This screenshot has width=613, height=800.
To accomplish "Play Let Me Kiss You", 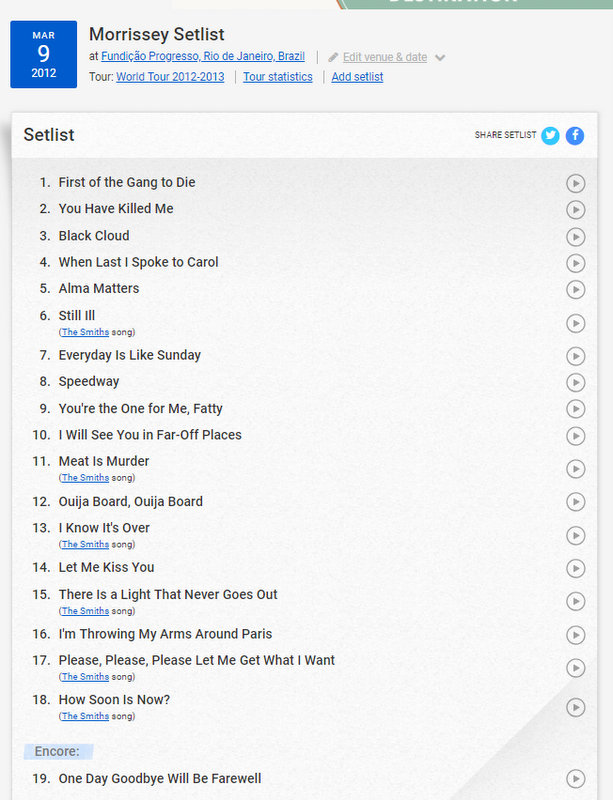I will coord(576,568).
